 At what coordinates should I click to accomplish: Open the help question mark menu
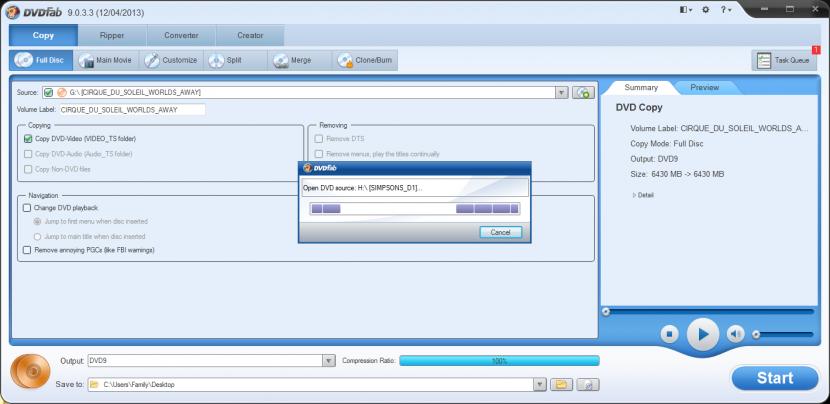pos(726,10)
